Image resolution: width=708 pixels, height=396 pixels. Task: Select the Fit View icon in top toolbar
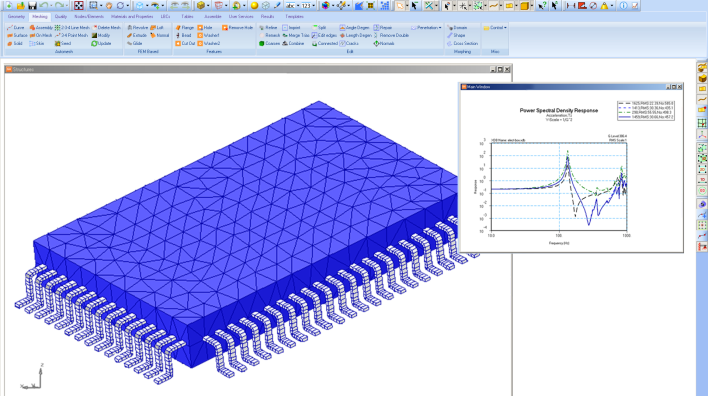[79, 5]
